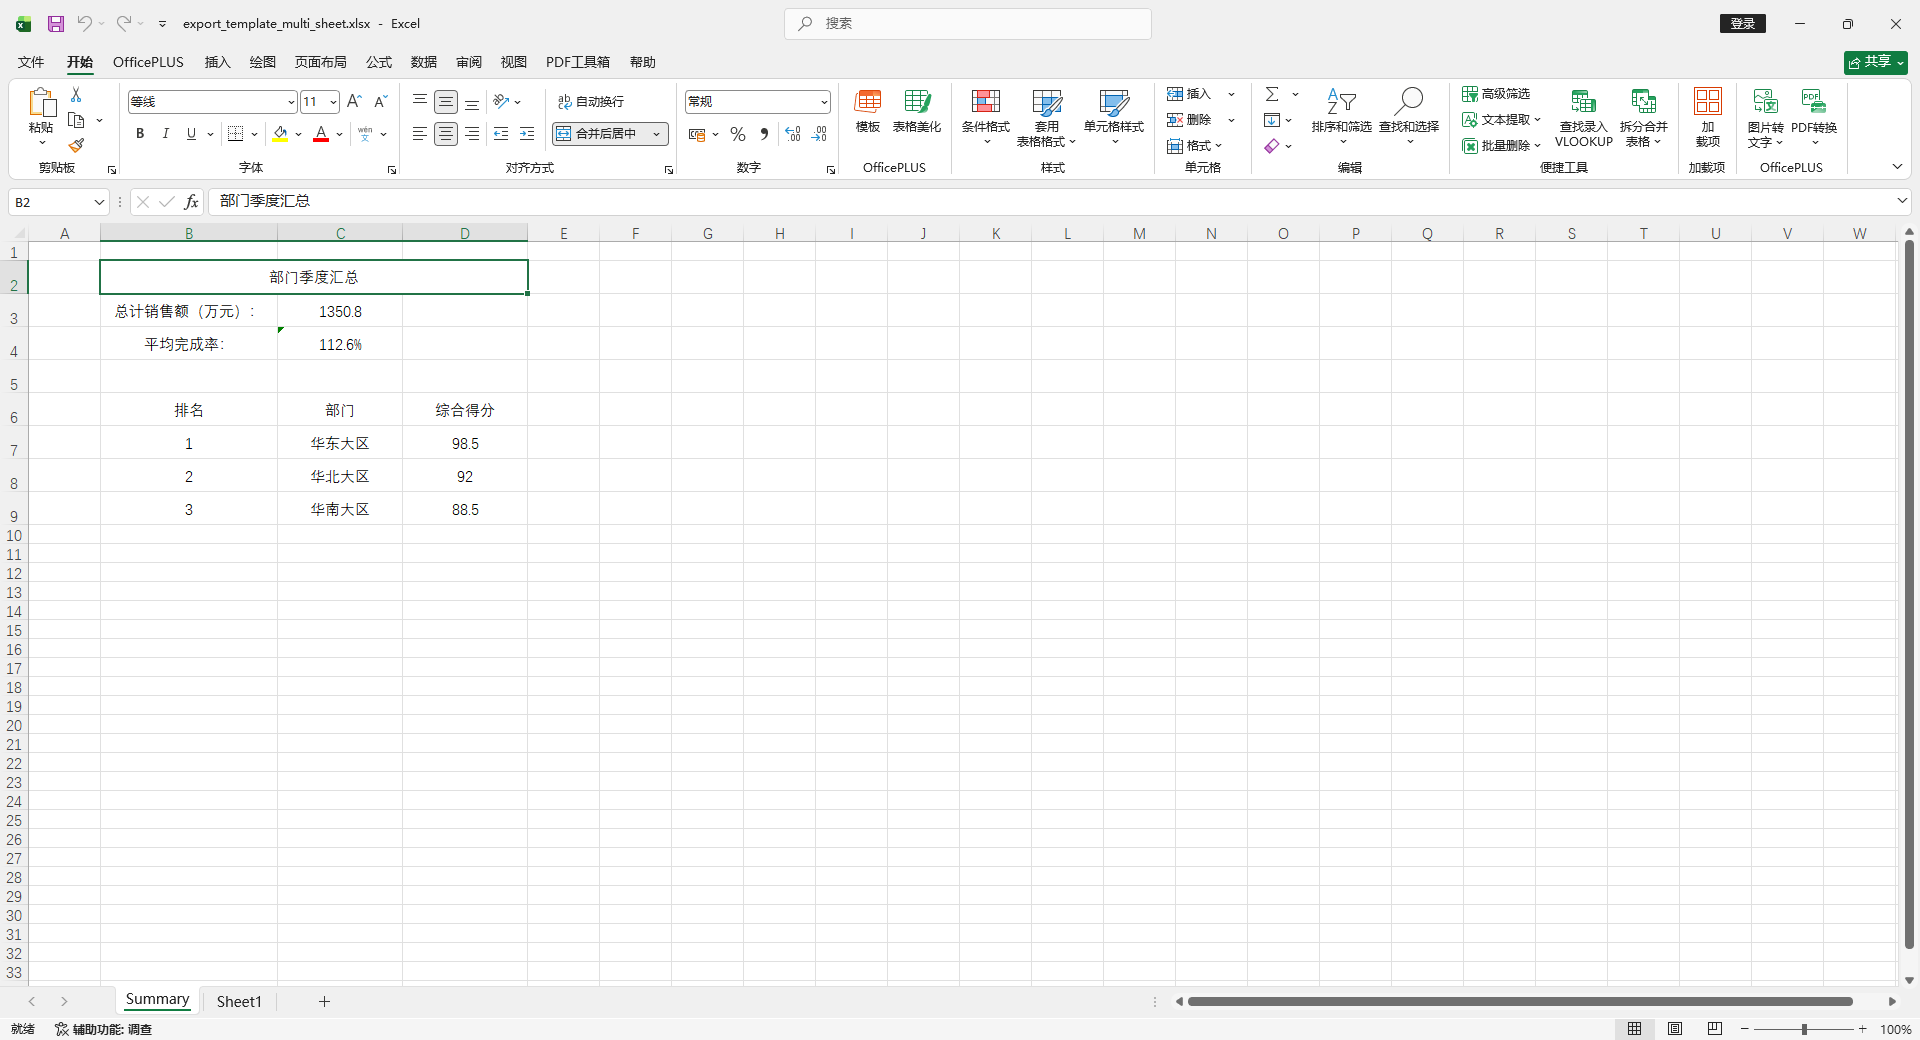Click the percent style icon
The width and height of the screenshot is (1920, 1040).
point(738,134)
